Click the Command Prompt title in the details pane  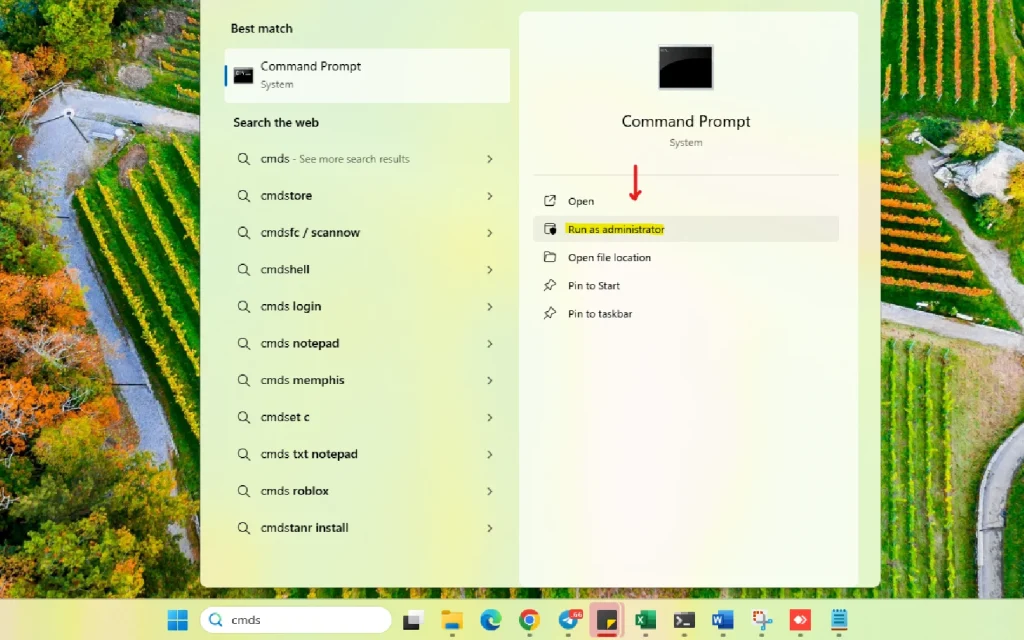[686, 121]
